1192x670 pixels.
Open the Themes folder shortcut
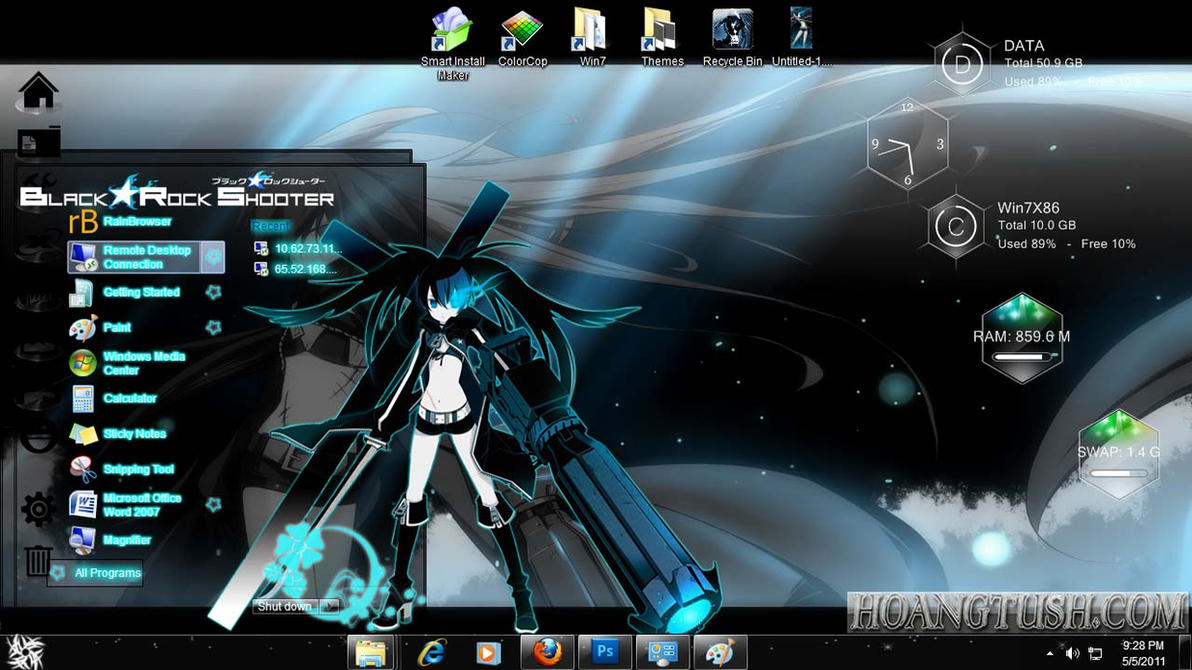[x=661, y=38]
